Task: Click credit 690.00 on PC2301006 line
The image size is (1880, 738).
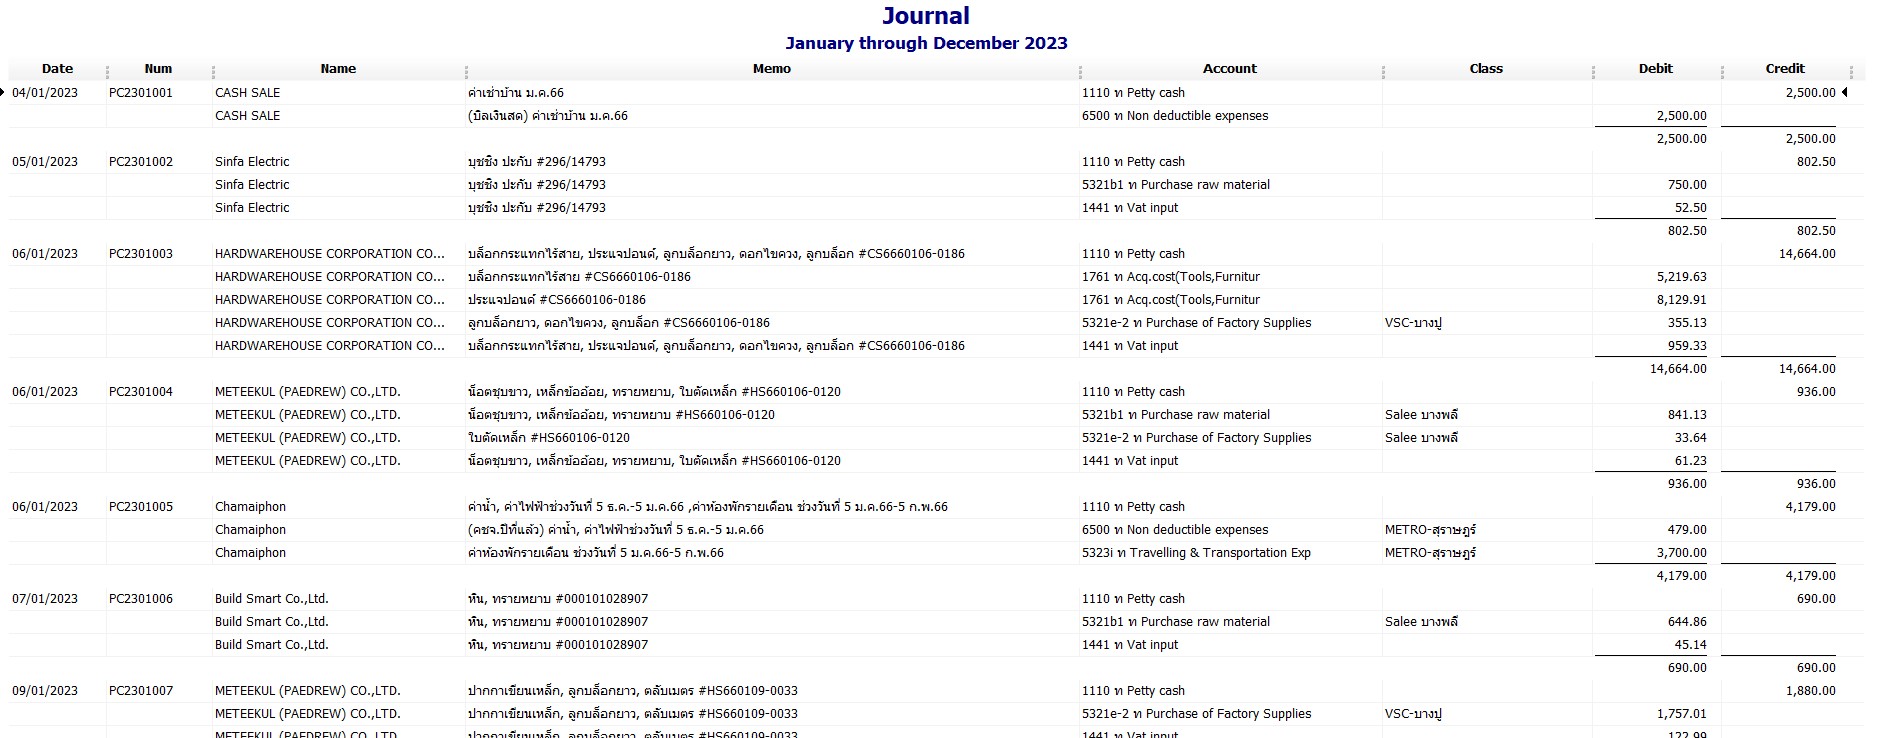Action: (x=1816, y=599)
